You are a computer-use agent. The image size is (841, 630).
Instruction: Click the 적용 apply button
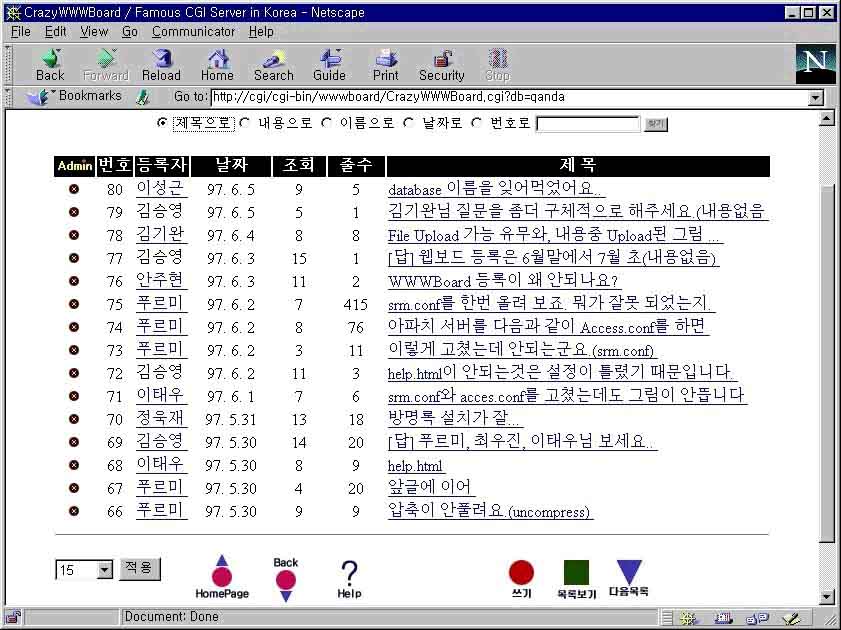point(139,568)
